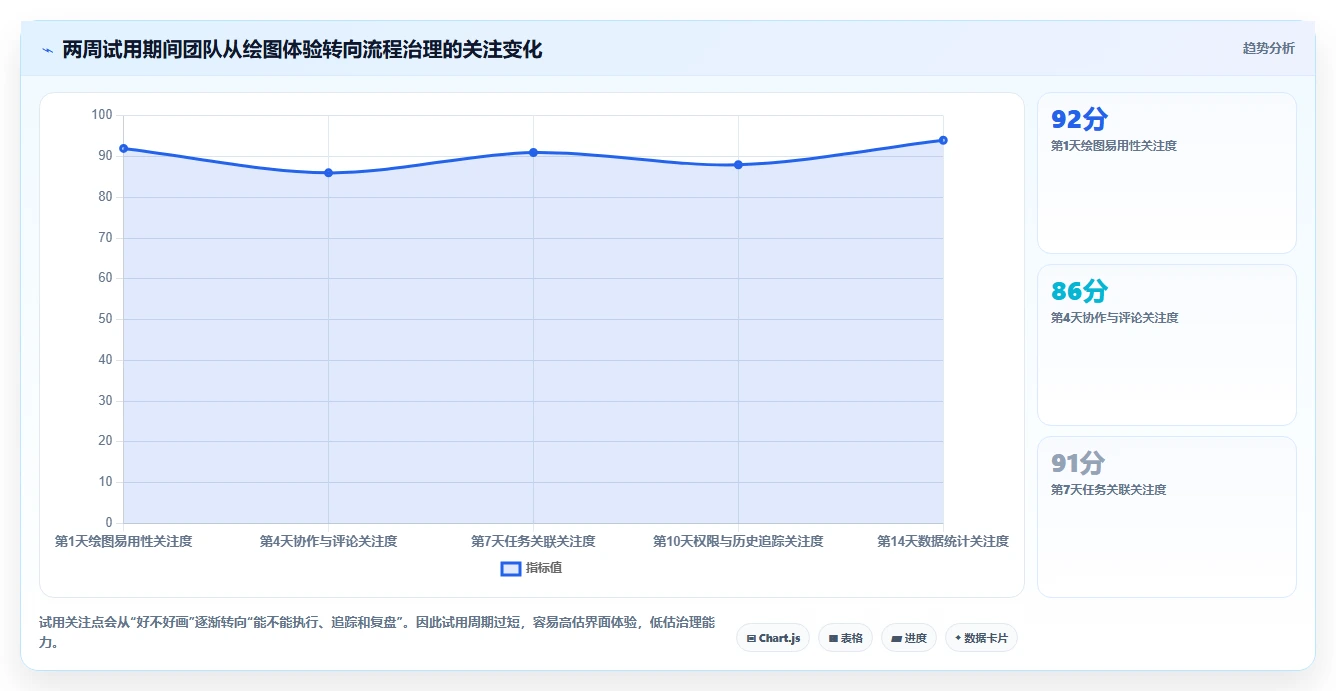Select the 表格 tag chip
1336x691 pixels.
click(x=845, y=638)
